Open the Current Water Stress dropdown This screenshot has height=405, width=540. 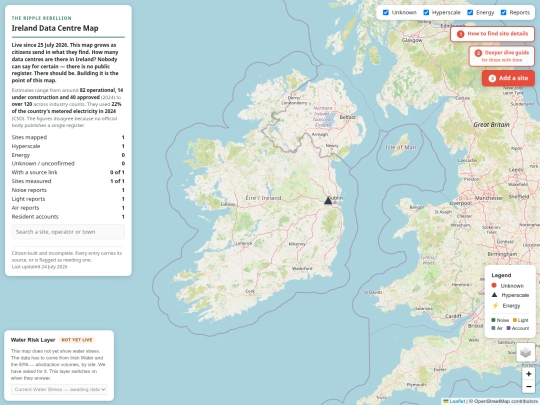[59, 389]
